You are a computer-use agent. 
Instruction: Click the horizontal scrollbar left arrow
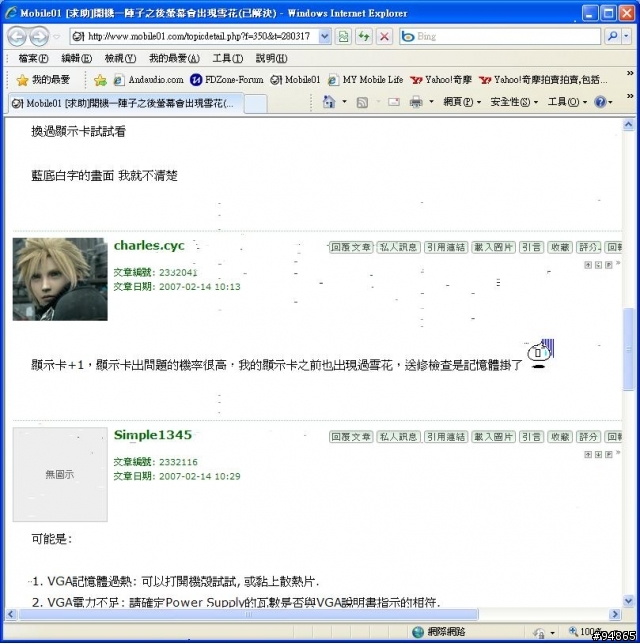[x=11, y=614]
